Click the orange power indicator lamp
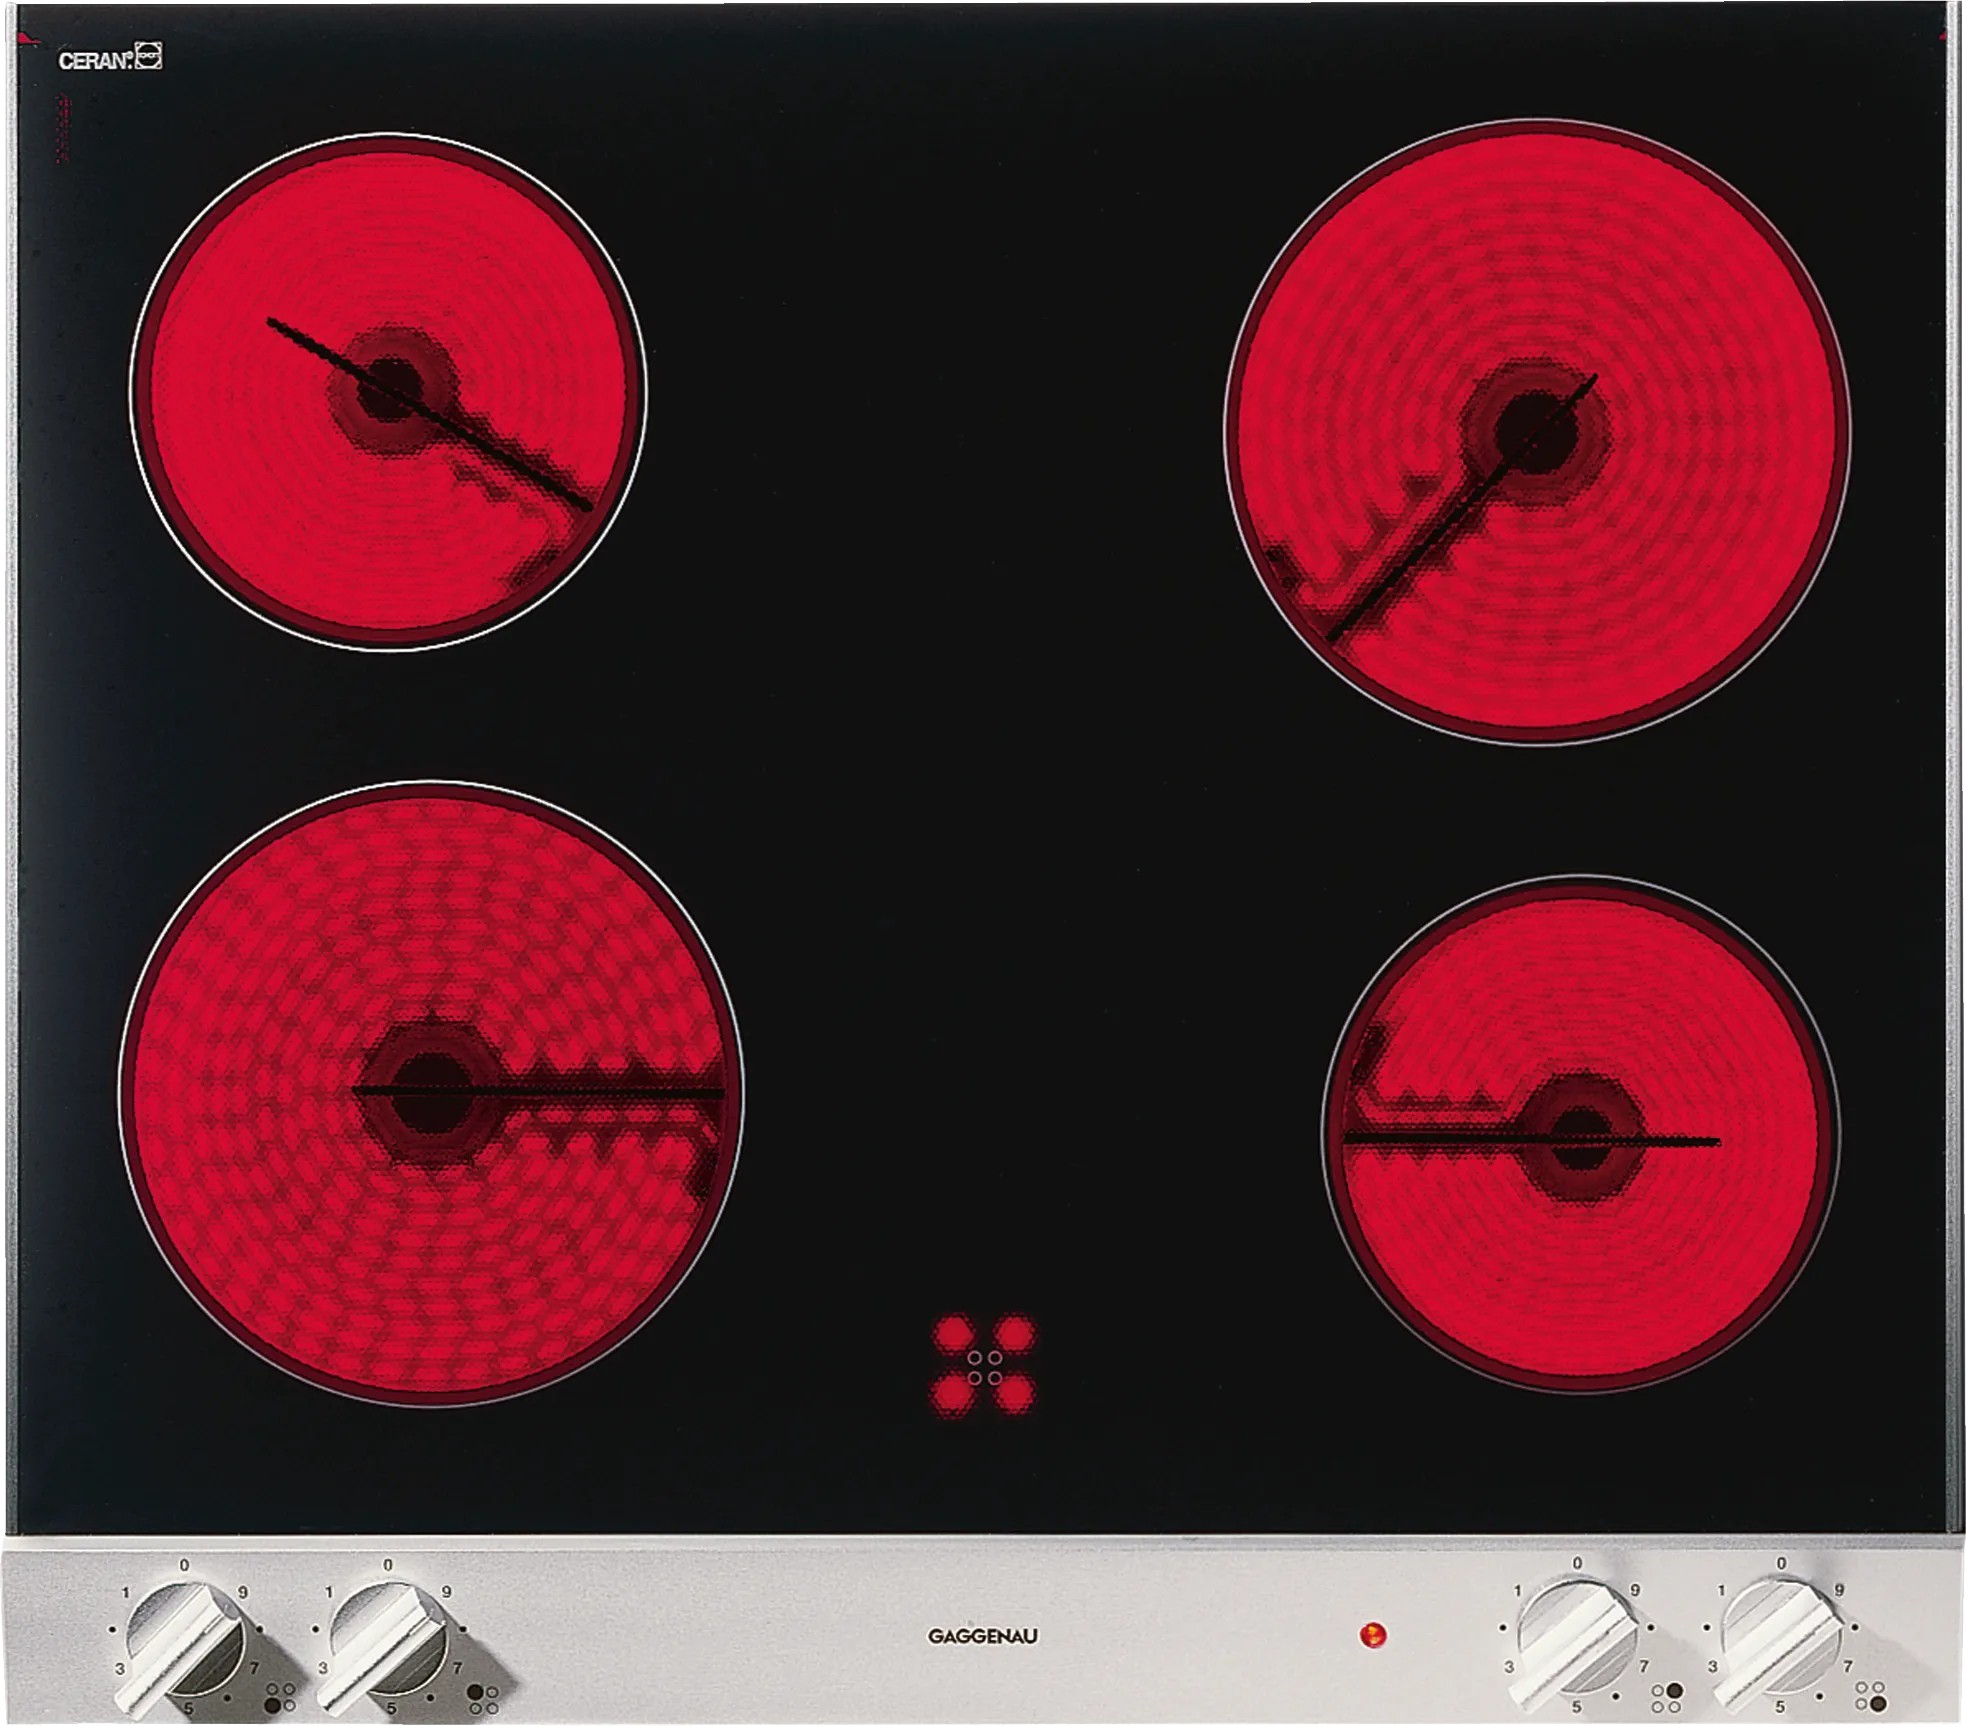The height and width of the screenshot is (1726, 1966). [x=1373, y=1636]
